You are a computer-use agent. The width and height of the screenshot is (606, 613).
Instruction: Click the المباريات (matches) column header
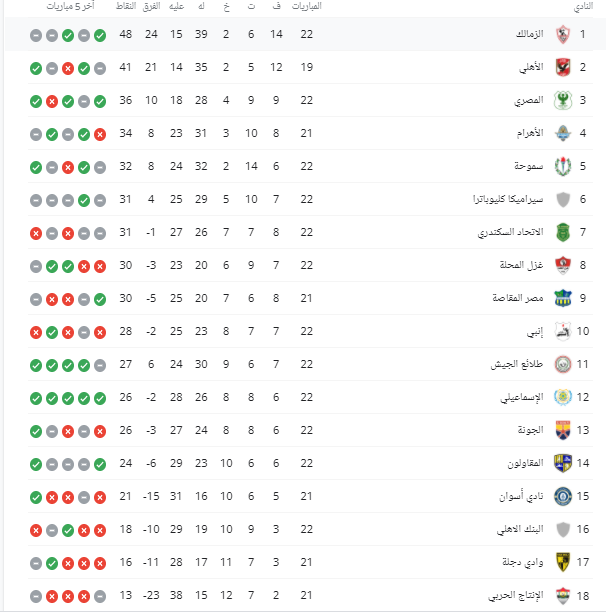click(x=305, y=7)
